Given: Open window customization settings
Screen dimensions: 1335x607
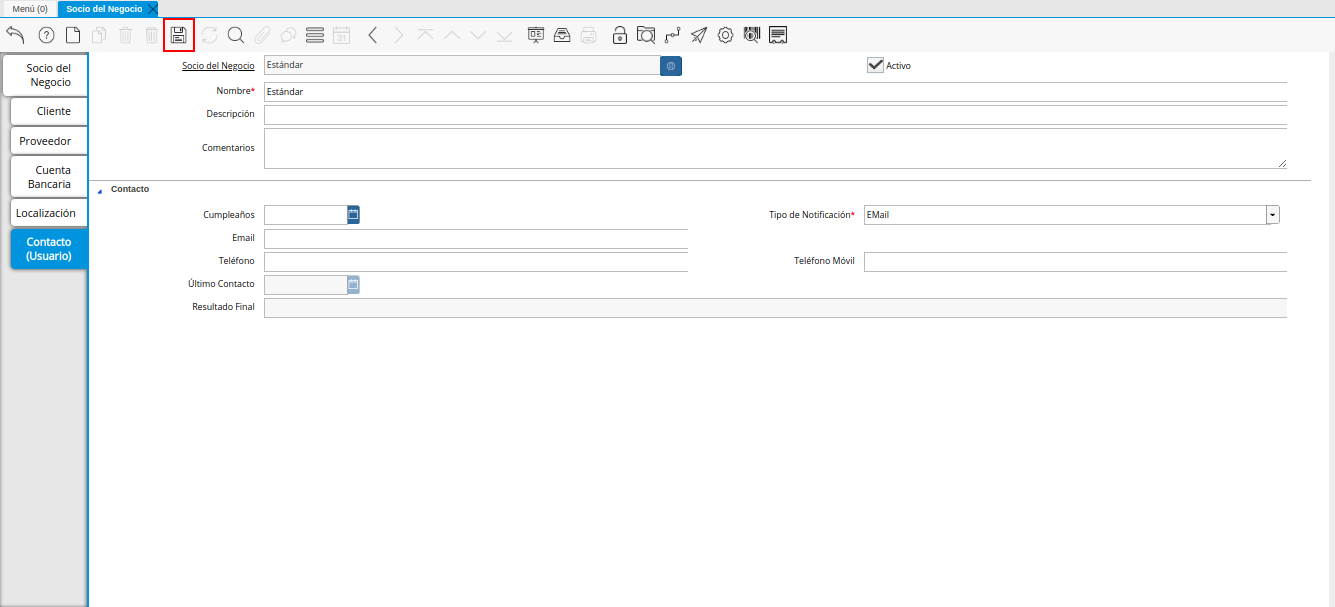Looking at the screenshot, I should pos(724,34).
